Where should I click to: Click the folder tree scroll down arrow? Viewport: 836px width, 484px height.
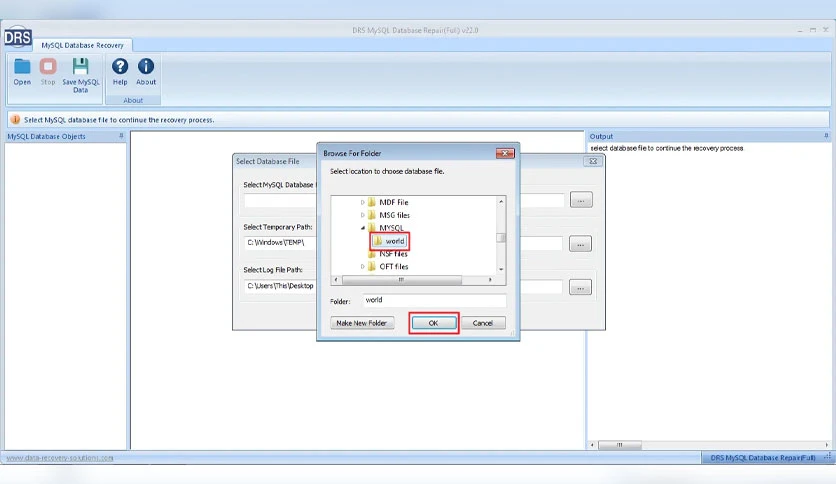501,269
